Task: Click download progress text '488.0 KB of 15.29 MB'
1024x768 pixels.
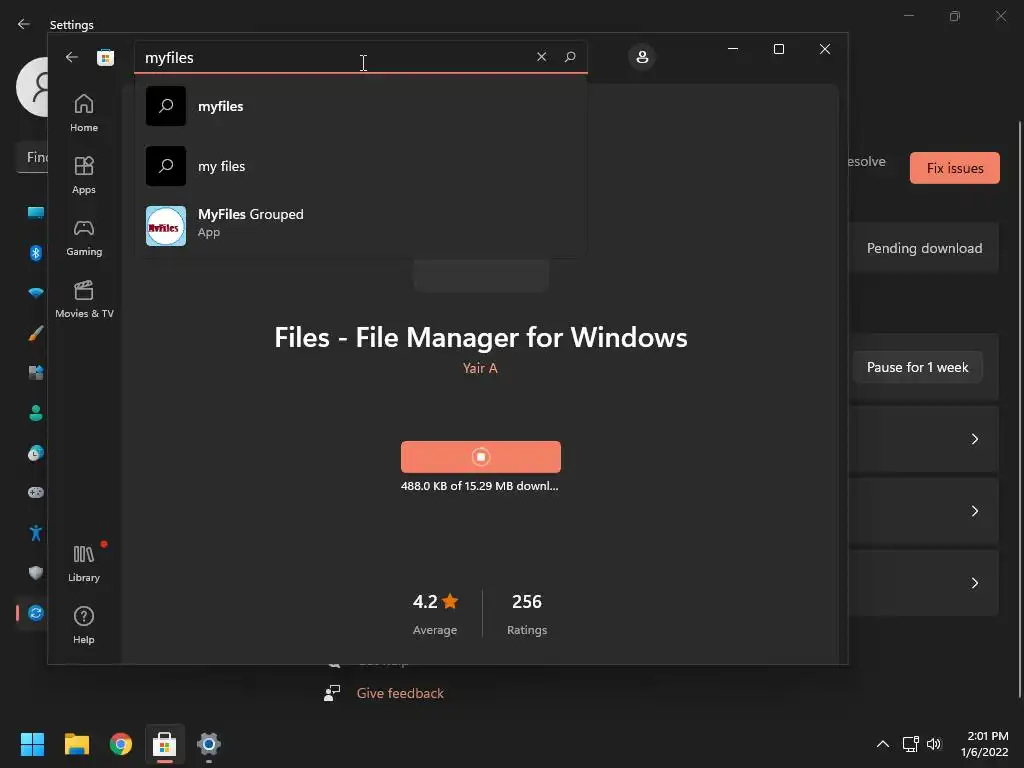Action: coord(479,486)
